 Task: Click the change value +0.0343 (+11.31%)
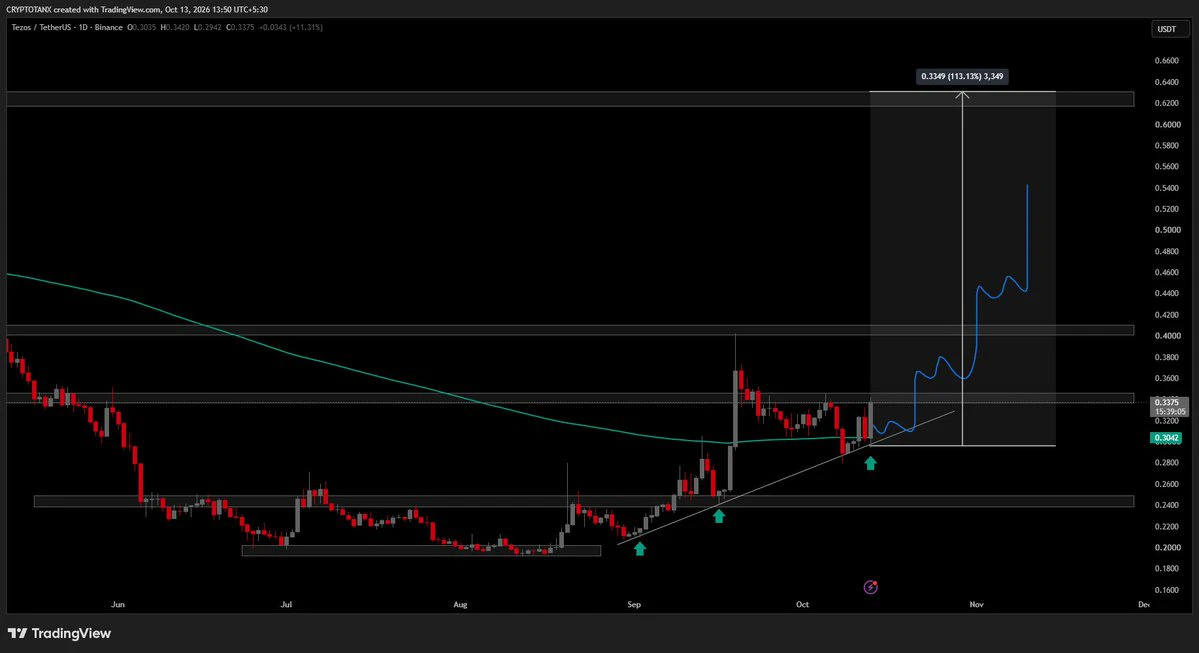click(x=291, y=28)
